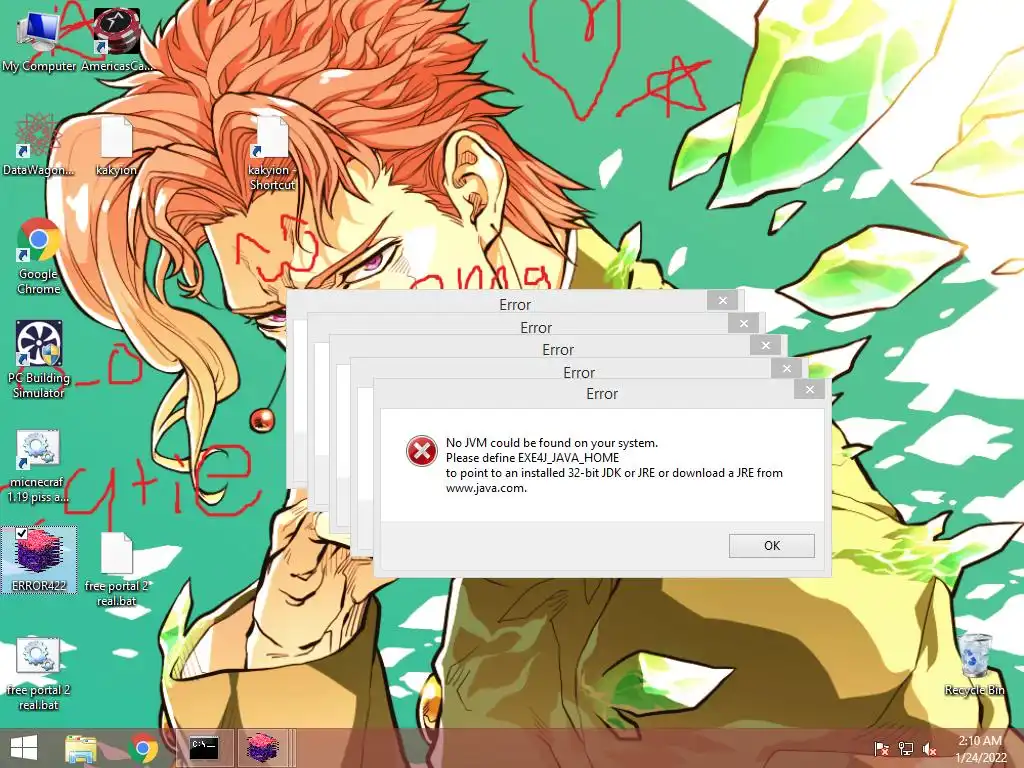Viewport: 1024px width, 768px height.
Task: Switch to ERROR422 taskbar window
Action: coord(263,748)
